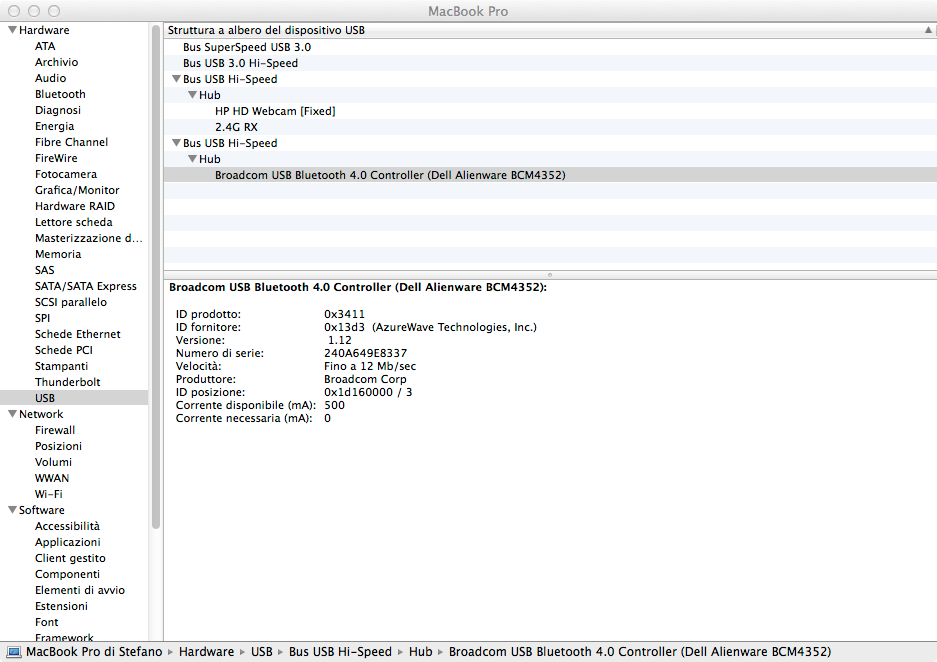This screenshot has height=662, width=937.
Task: Select Estensioni in the Software list
Action: click(61, 606)
